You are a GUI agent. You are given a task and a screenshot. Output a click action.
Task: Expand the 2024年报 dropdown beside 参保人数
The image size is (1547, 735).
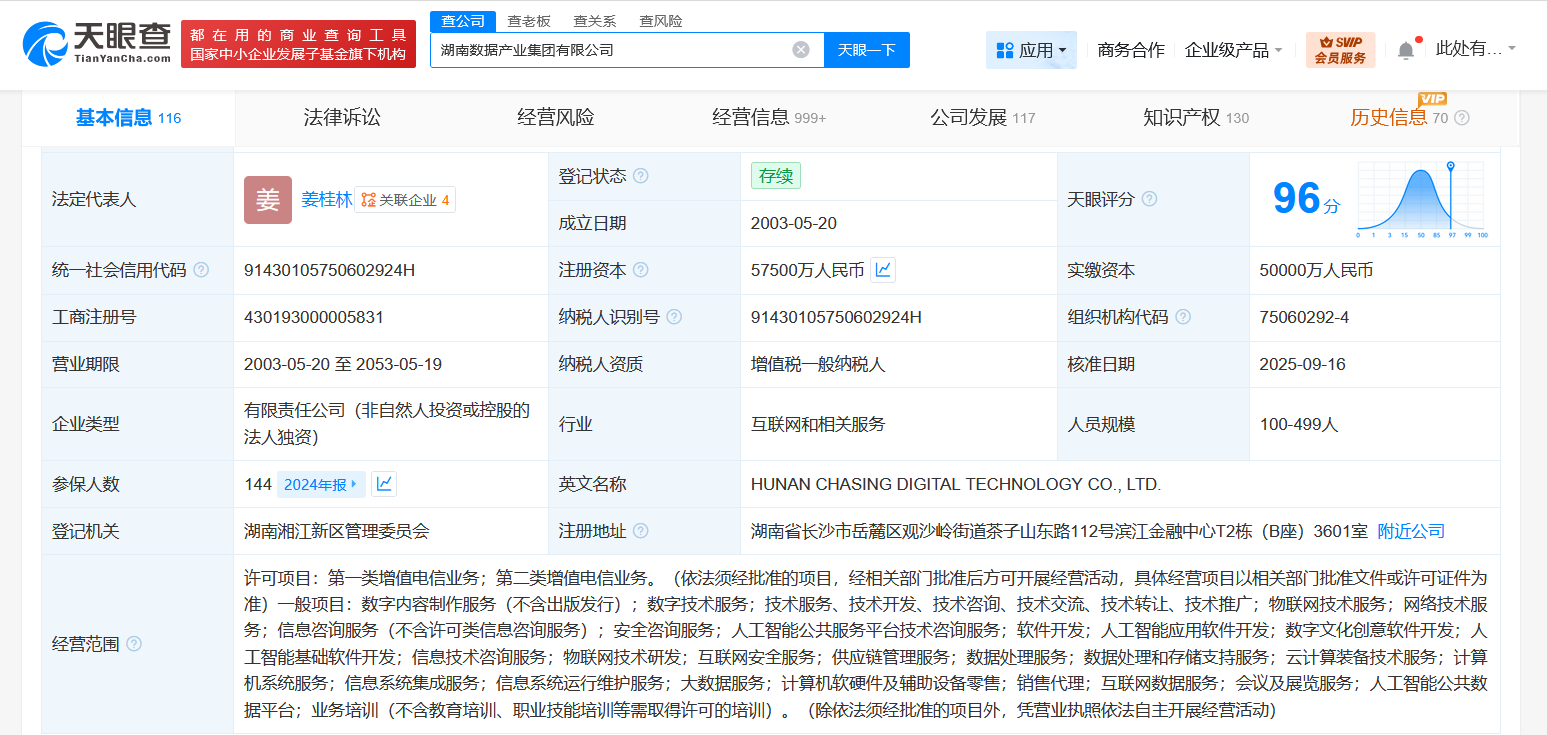click(x=321, y=483)
